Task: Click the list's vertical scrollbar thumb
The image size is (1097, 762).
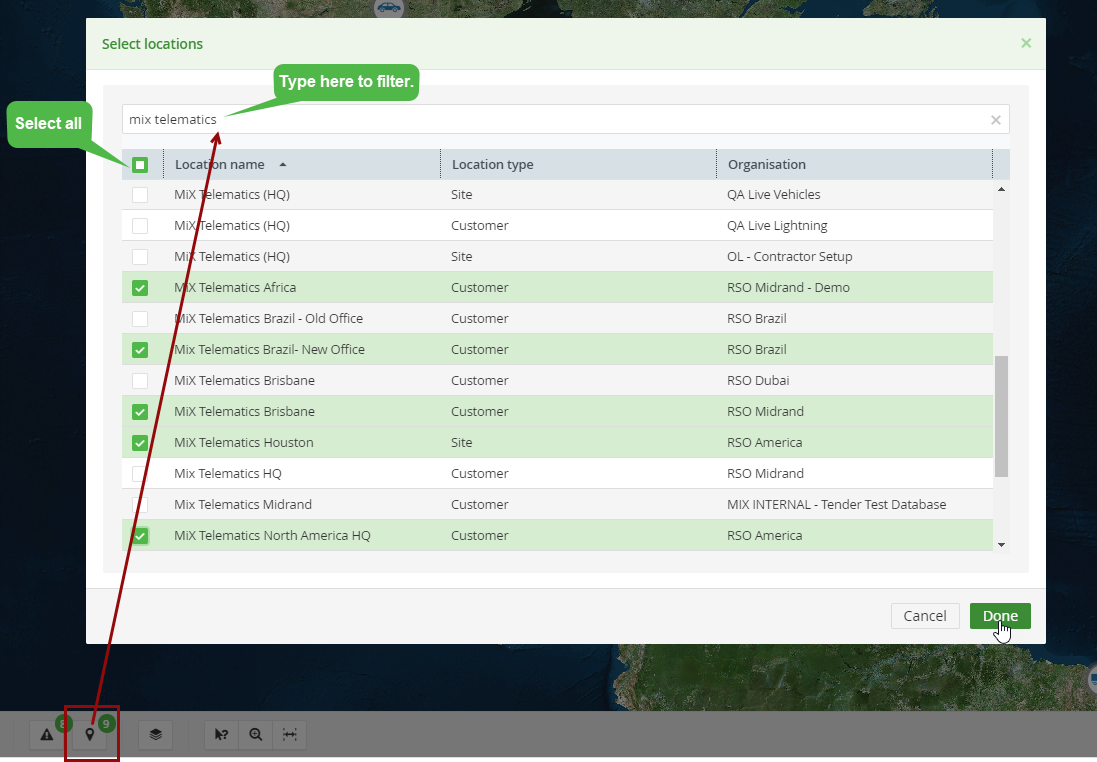Action: (1001, 416)
